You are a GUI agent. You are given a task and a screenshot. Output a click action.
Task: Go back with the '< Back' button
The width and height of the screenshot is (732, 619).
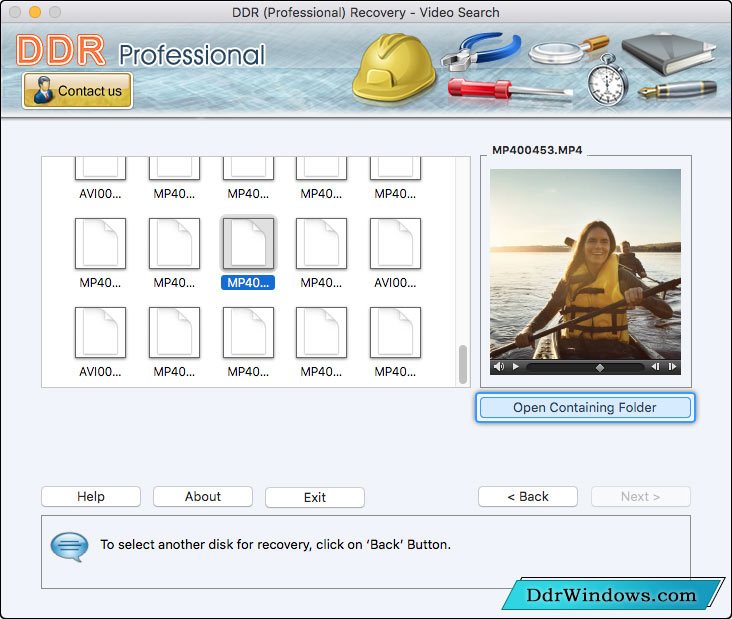528,497
